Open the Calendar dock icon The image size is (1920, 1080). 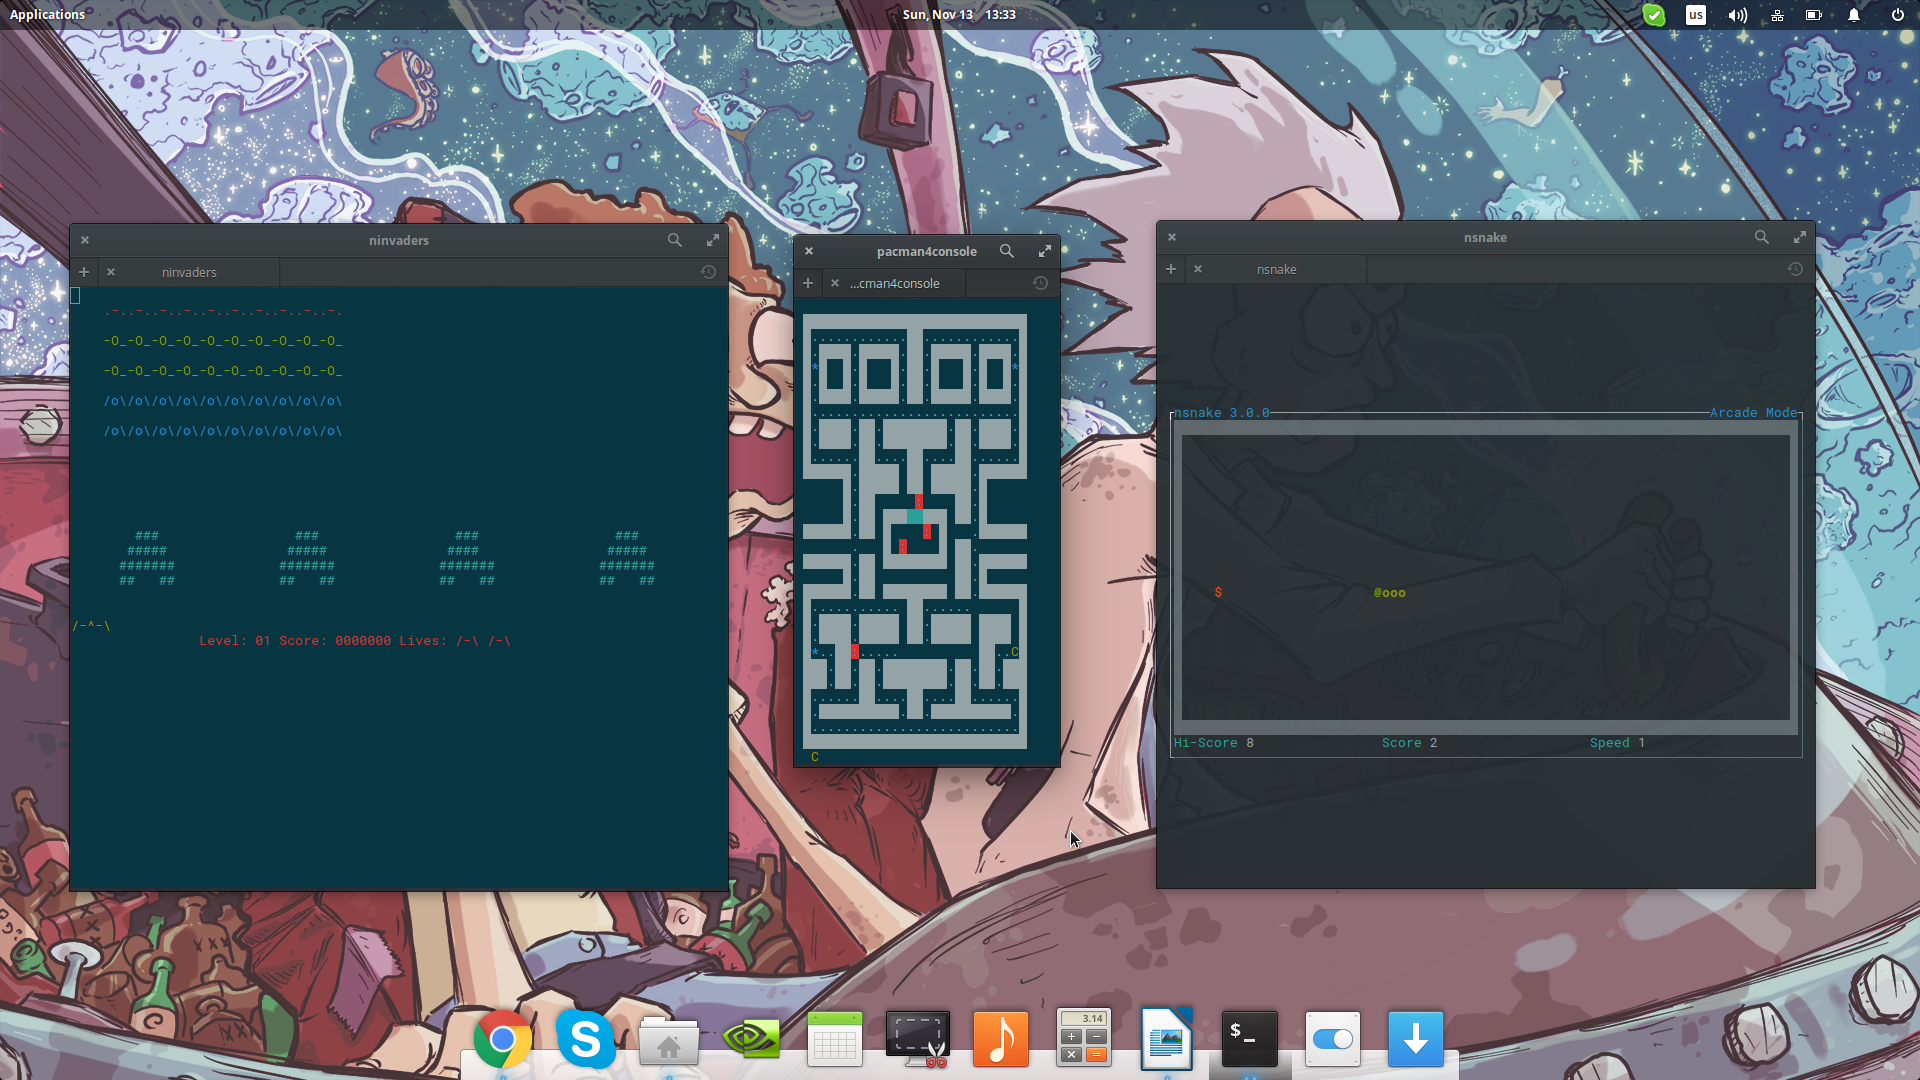click(x=835, y=1040)
